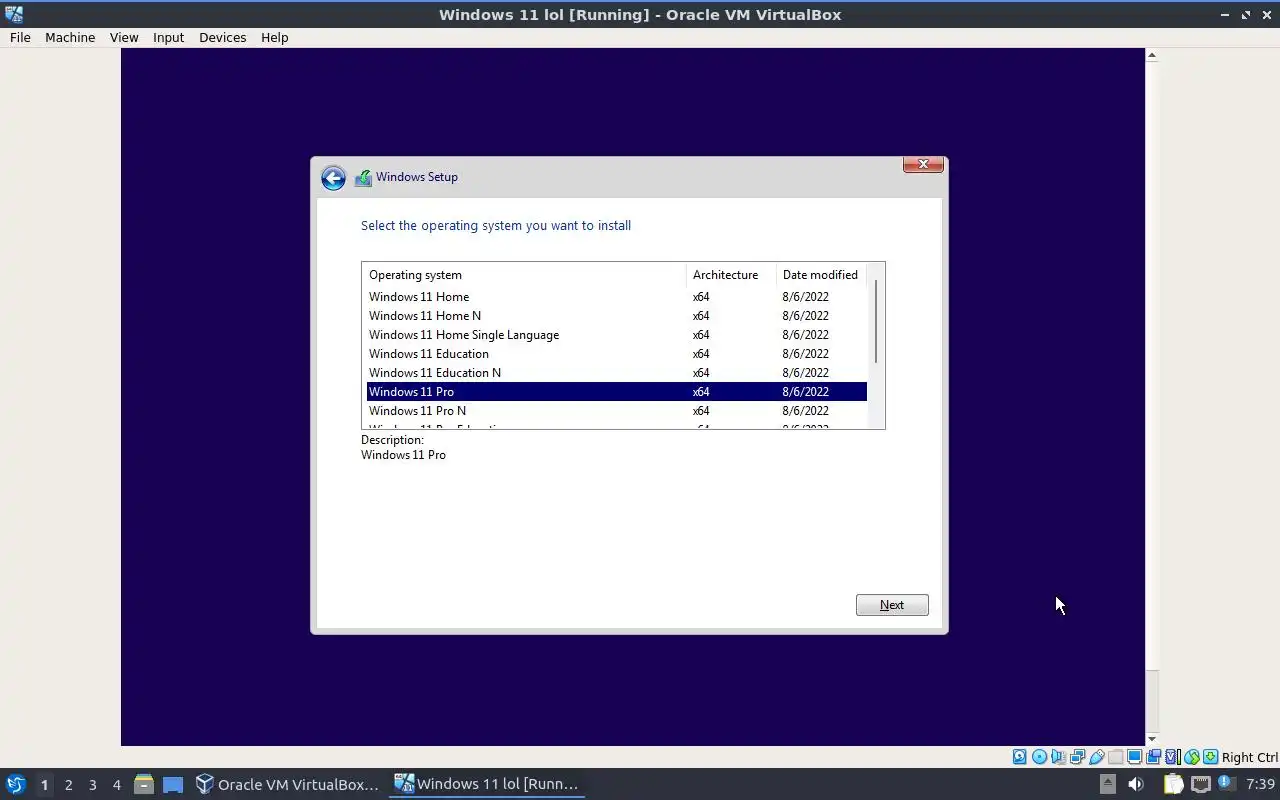Viewport: 1280px width, 800px height.
Task: Click the Right Ctrl host key label
Action: coord(1249,757)
